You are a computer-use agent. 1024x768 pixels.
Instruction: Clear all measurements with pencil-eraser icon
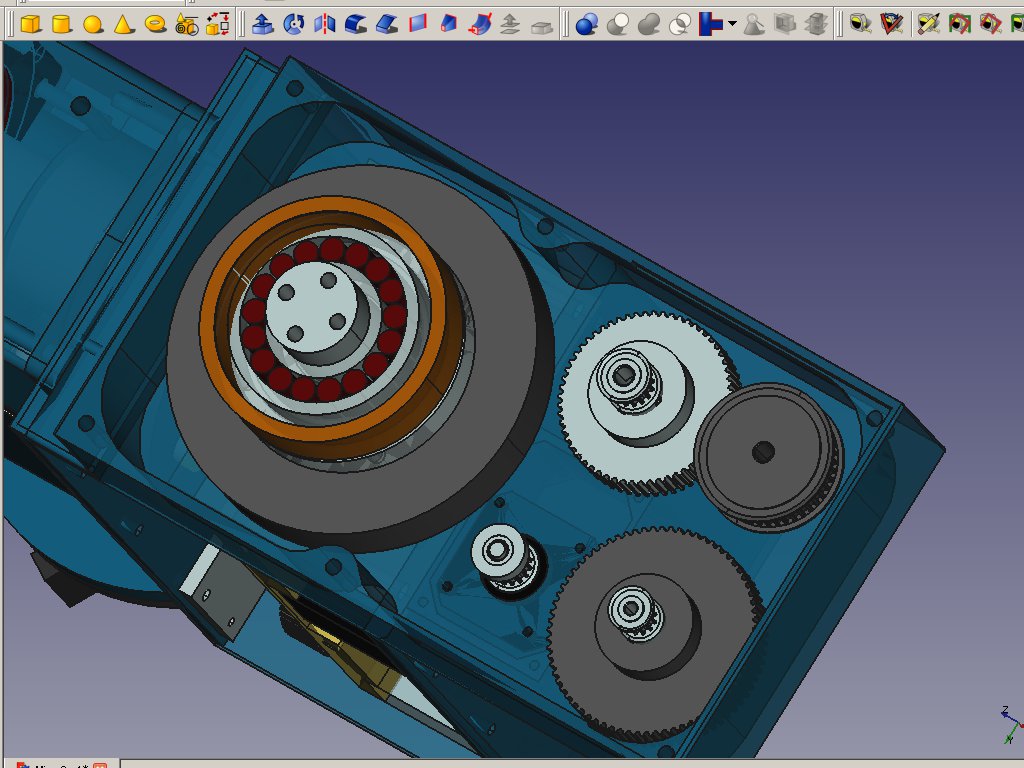(x=928, y=24)
